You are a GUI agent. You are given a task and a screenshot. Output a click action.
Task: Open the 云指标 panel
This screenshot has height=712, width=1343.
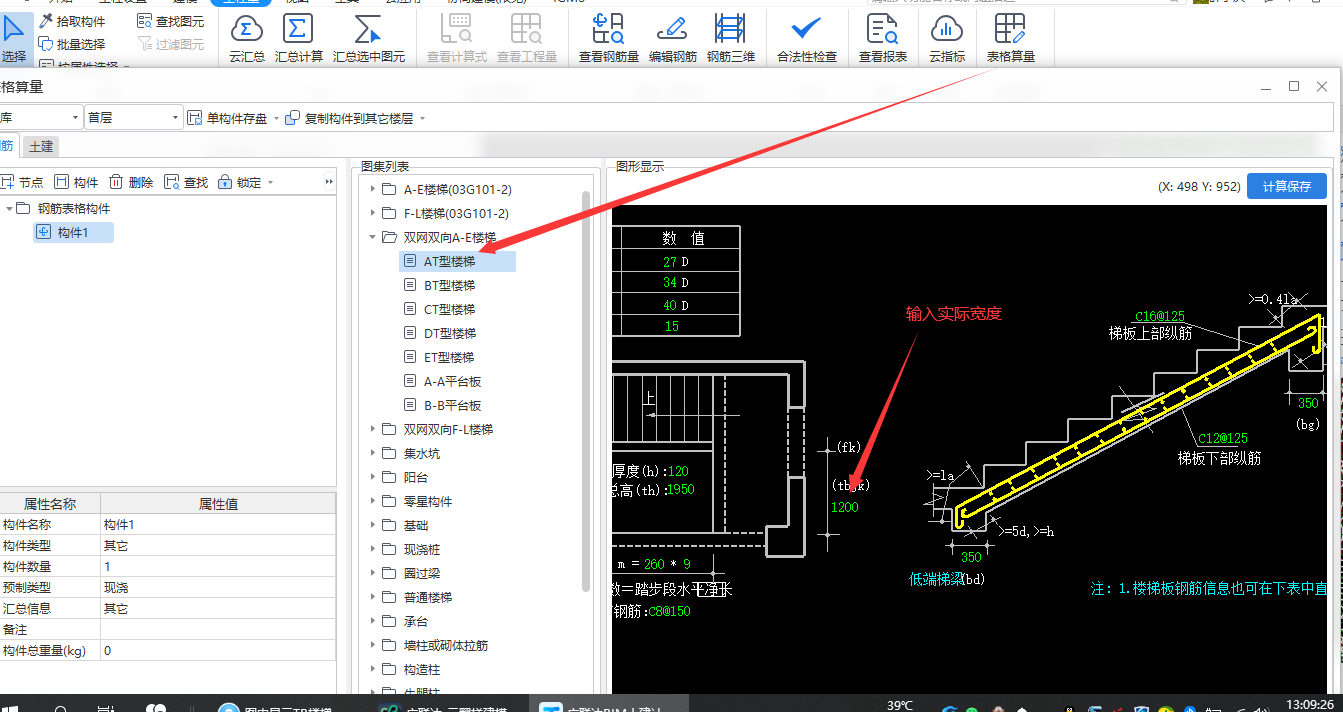coord(946,39)
